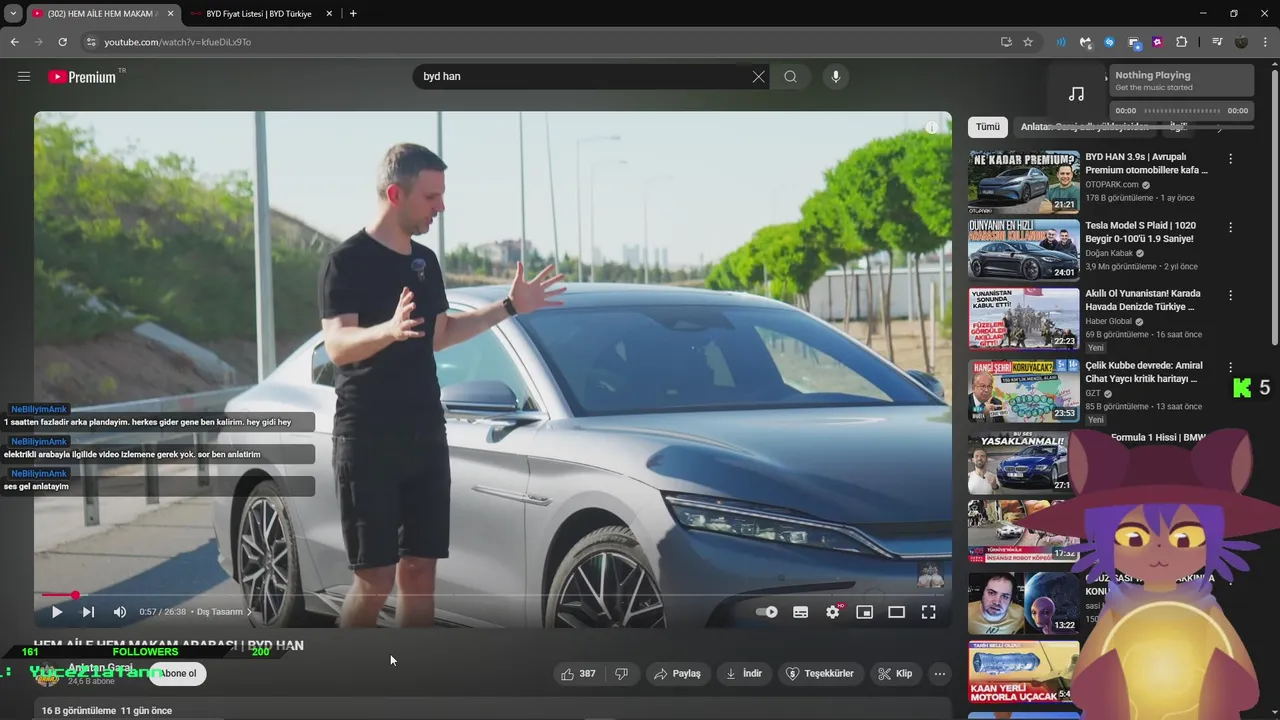1280x720 pixels.
Task: Reload the current page
Action: tap(62, 42)
